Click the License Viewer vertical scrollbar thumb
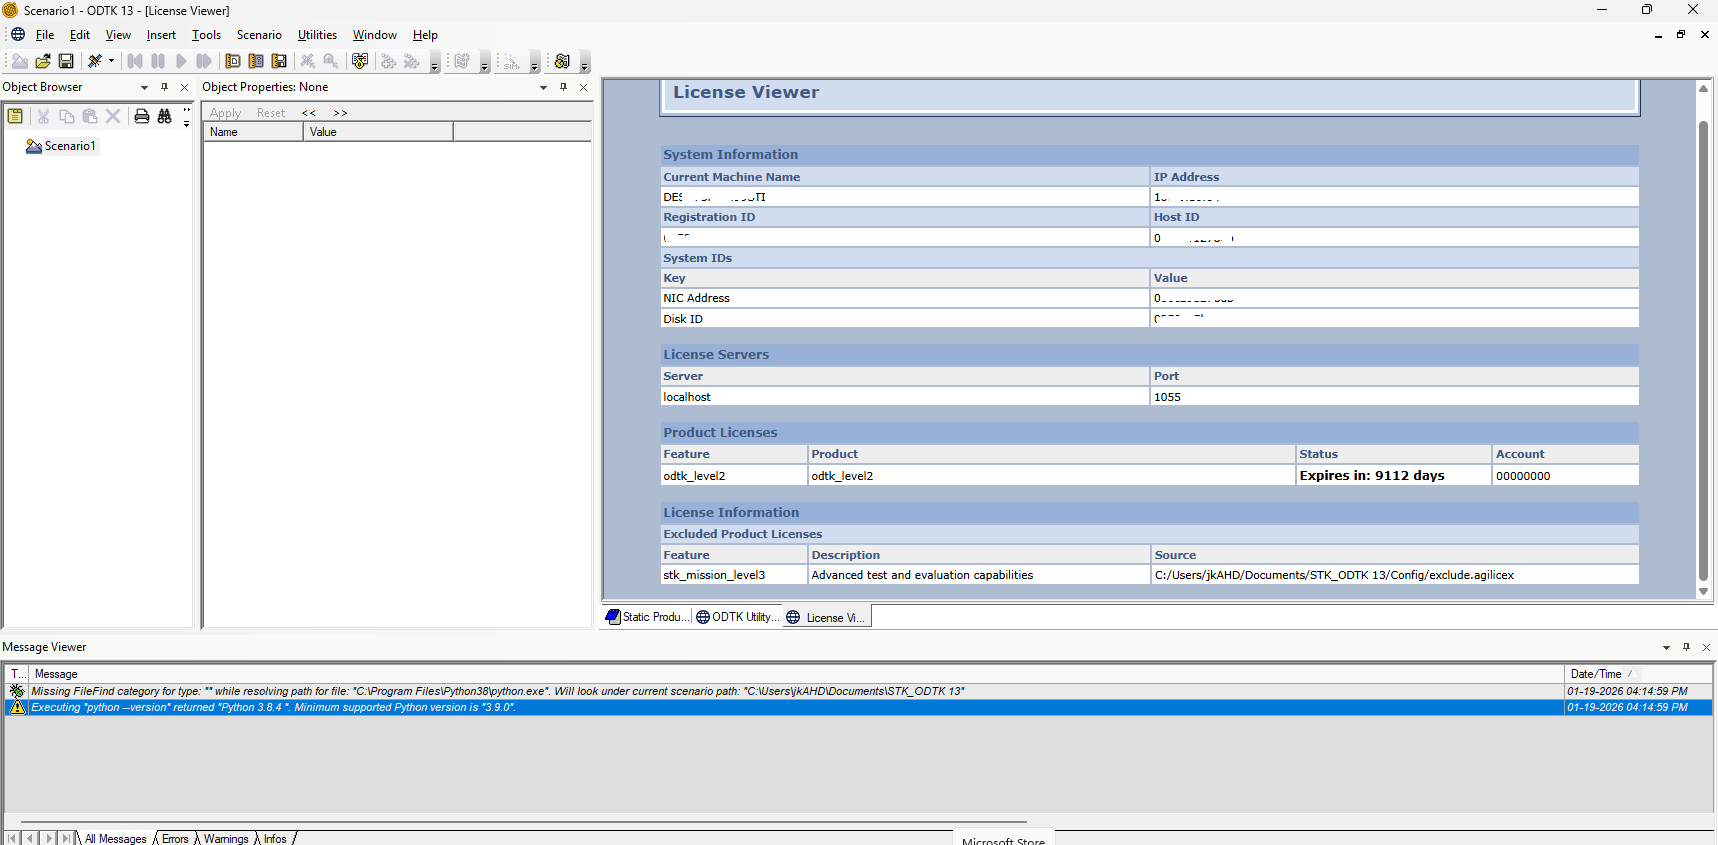 [1703, 350]
